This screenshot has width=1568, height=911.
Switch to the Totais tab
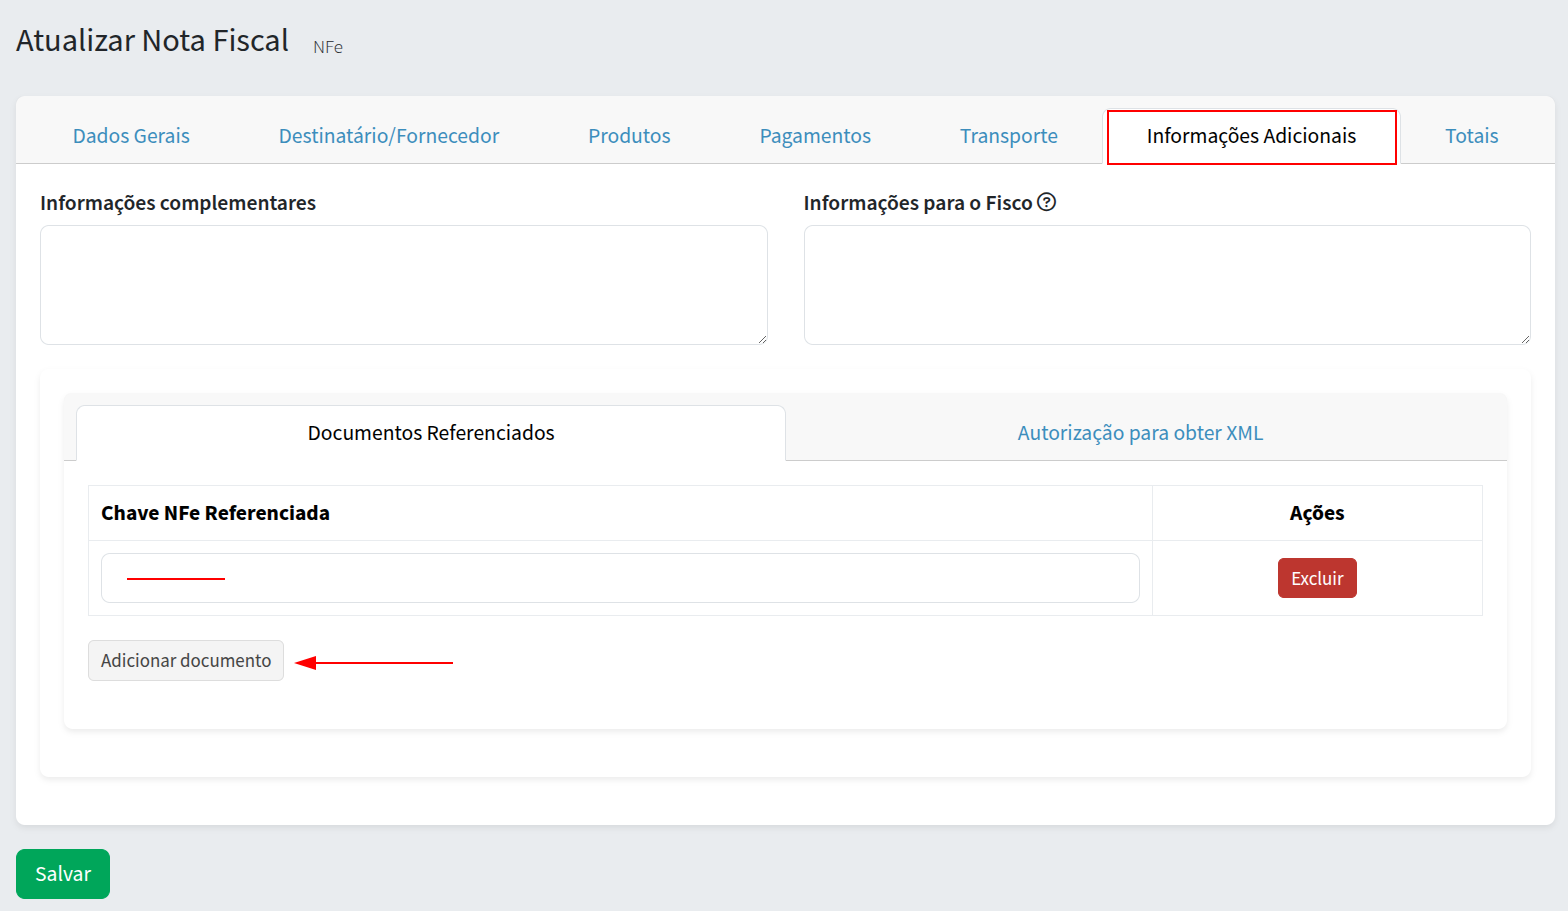point(1471,136)
